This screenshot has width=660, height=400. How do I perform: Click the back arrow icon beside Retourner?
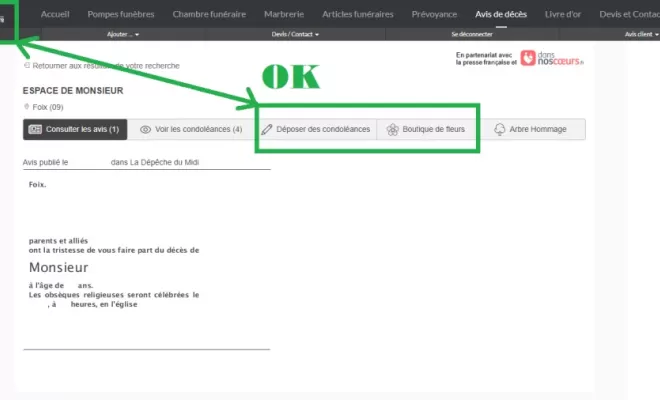point(27,65)
